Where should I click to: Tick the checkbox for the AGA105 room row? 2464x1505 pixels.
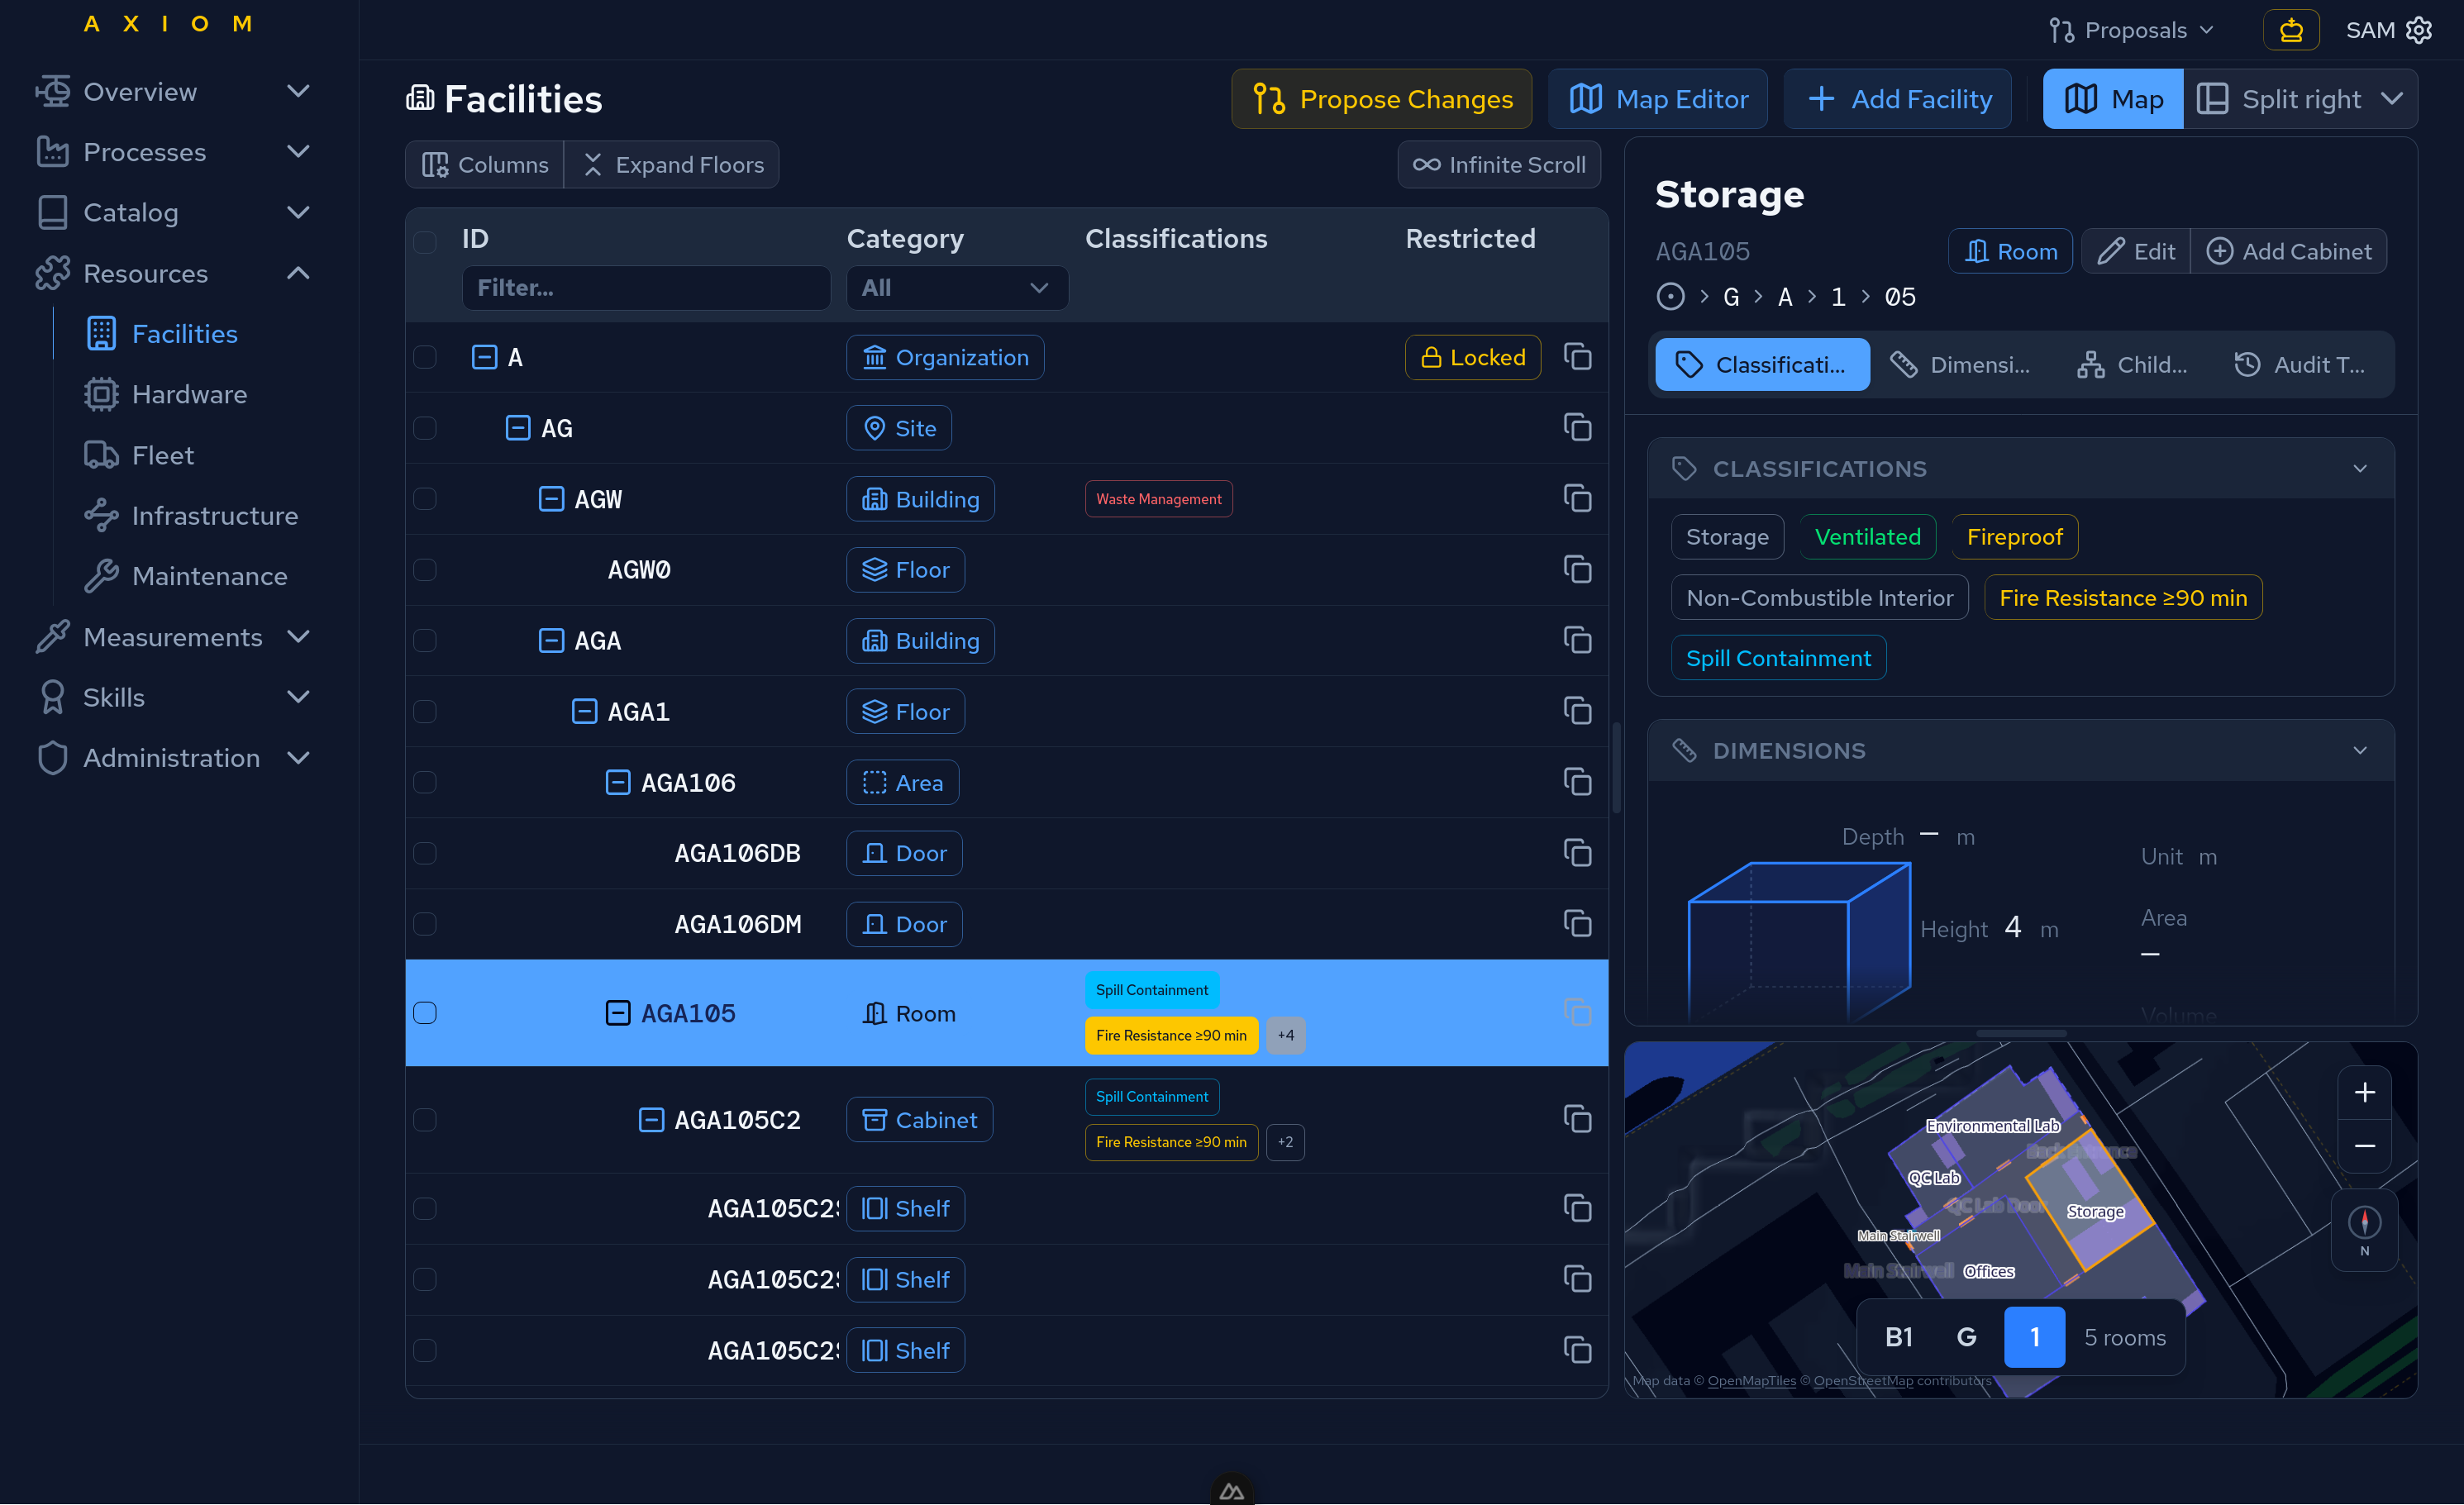click(x=425, y=1013)
